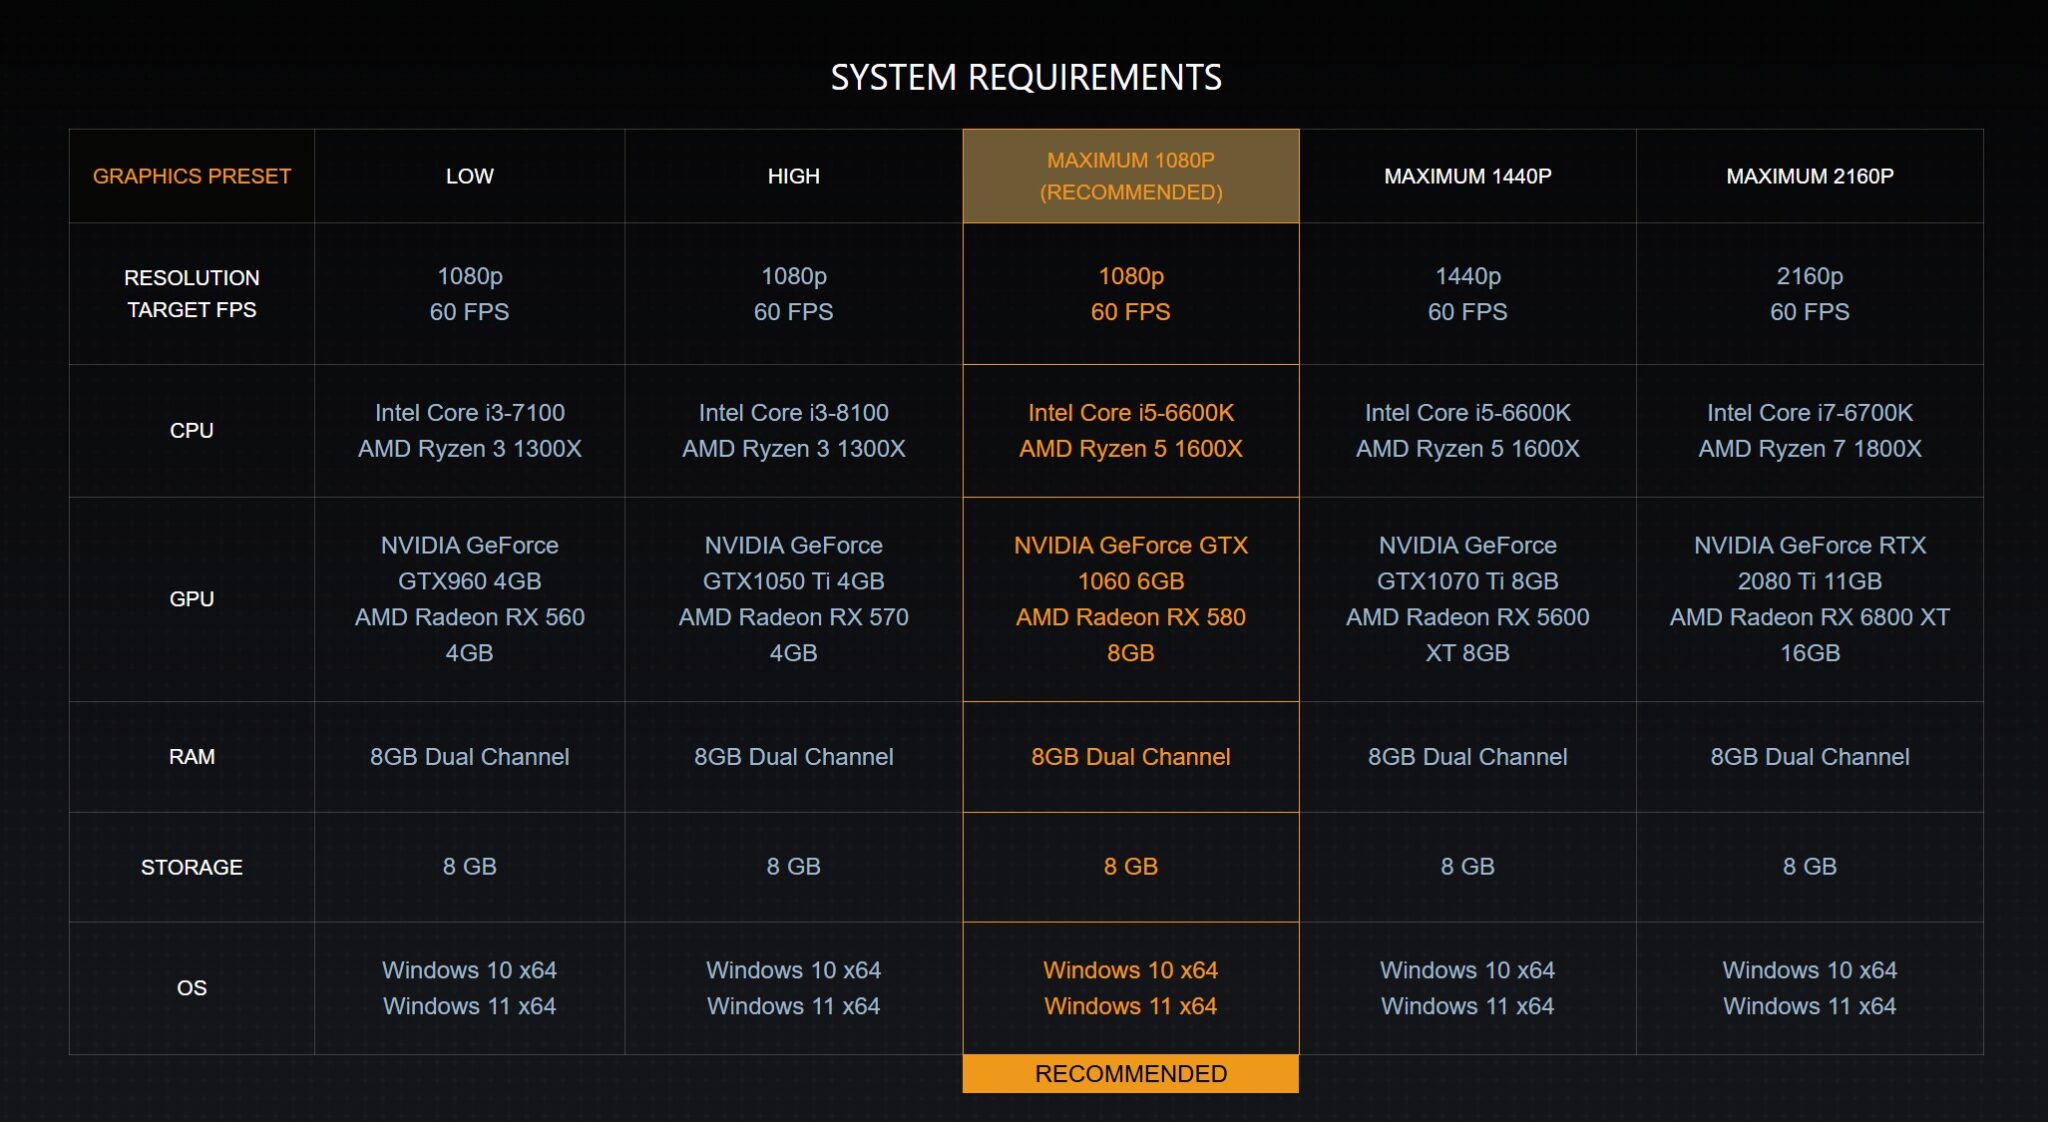Click i5-6600K cell under MAXIMUM 1440P
Image resolution: width=2048 pixels, height=1122 pixels.
[x=1468, y=431]
